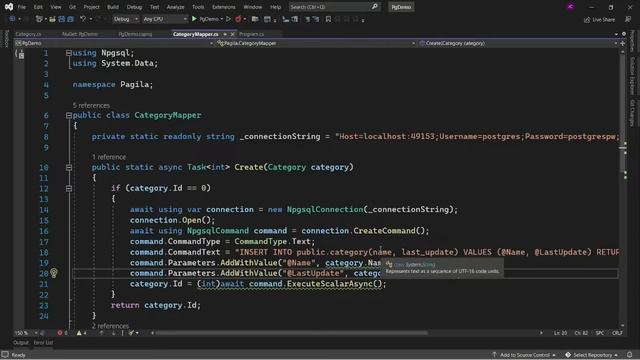This screenshot has width=640, height=360.
Task: Open the Edit menu
Action: [x=38, y=7]
